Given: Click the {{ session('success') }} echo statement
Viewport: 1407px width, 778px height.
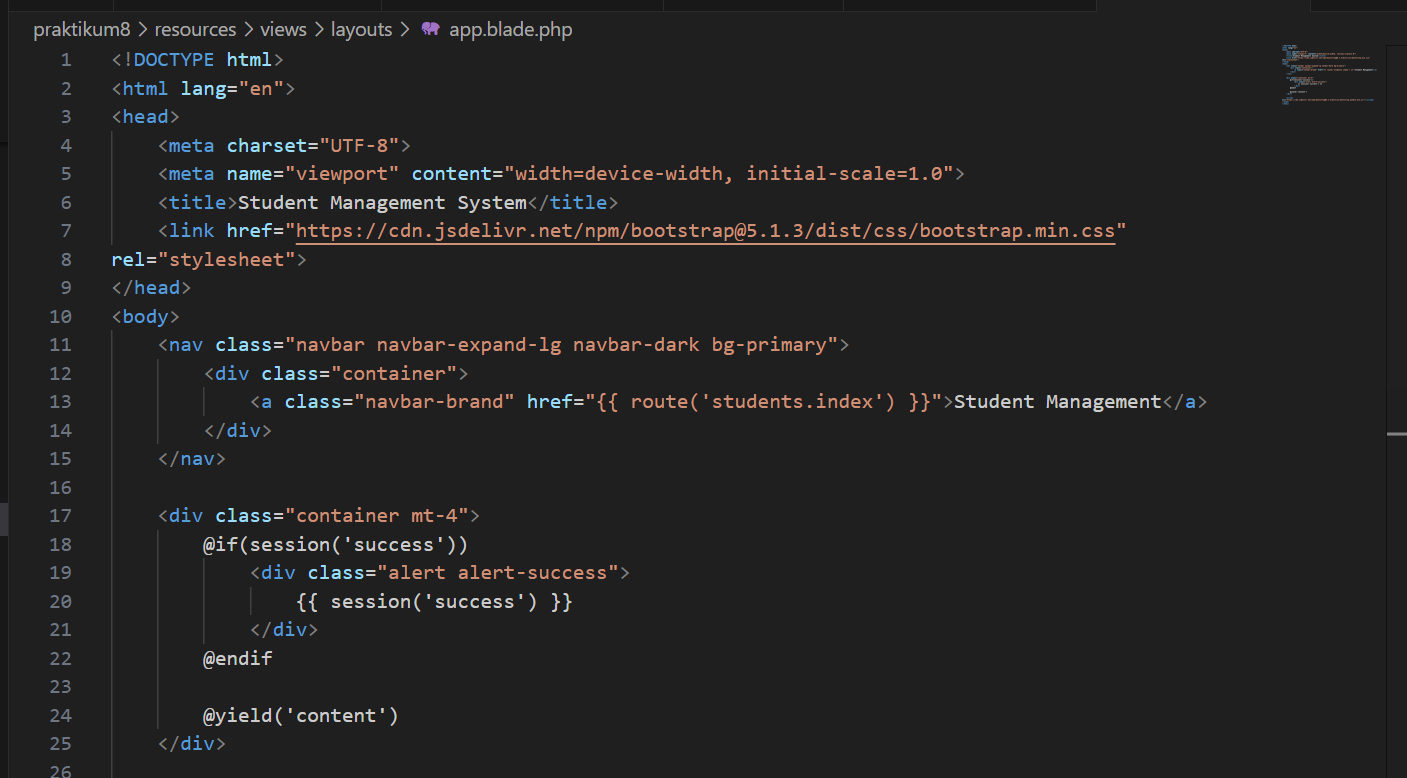Looking at the screenshot, I should pos(434,601).
